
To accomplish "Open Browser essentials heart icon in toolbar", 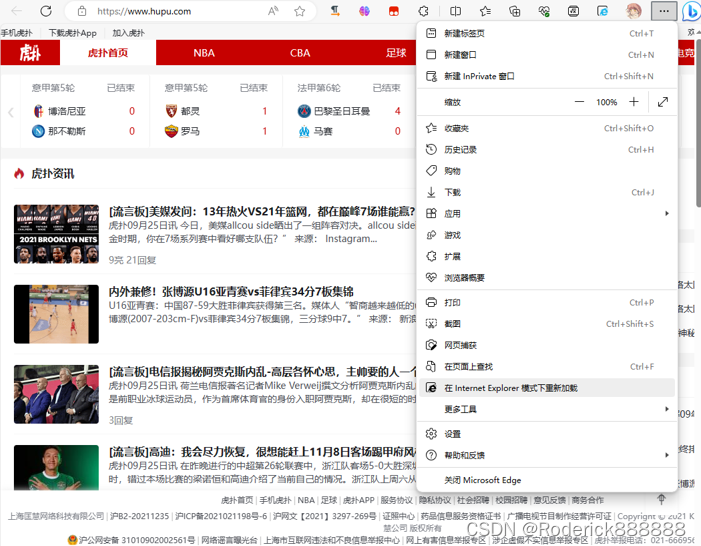I will click(544, 11).
